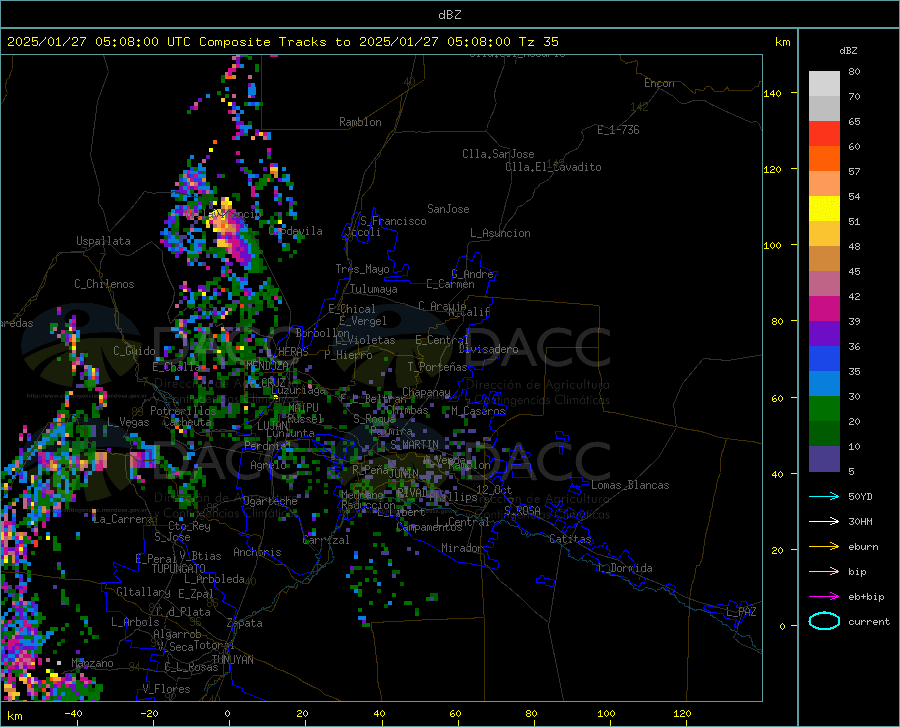Click the 51-54 dBZ yellow color swatch
Screen dimensions: 900x727
(824, 209)
